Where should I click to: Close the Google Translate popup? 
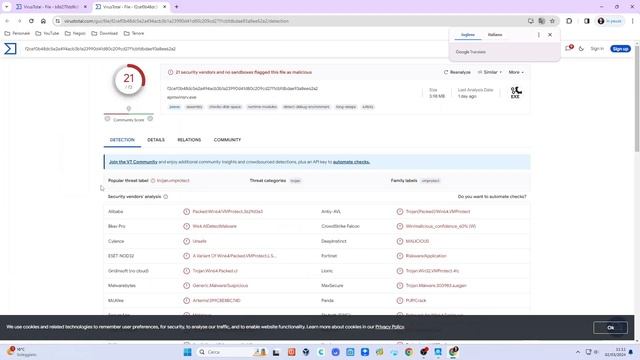(x=550, y=35)
